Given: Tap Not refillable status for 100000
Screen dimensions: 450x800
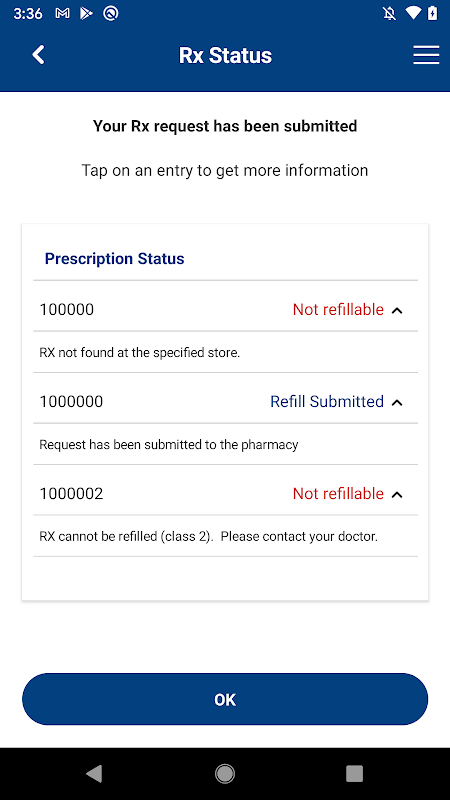Looking at the screenshot, I should point(338,309).
